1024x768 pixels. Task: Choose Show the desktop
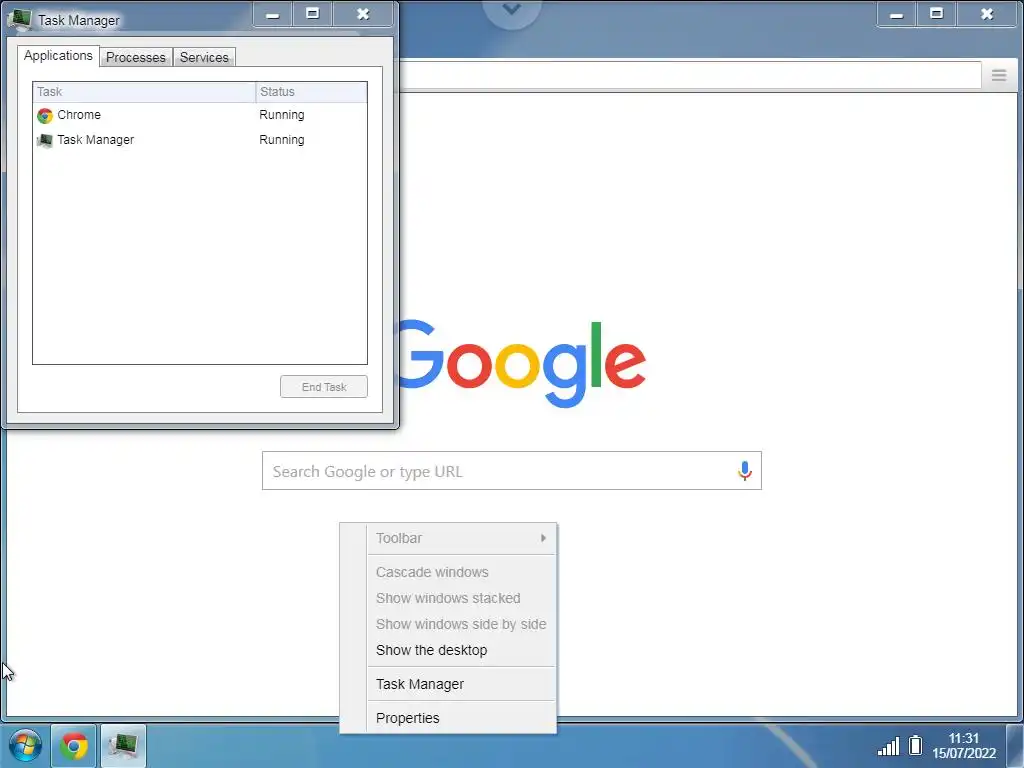(448, 650)
